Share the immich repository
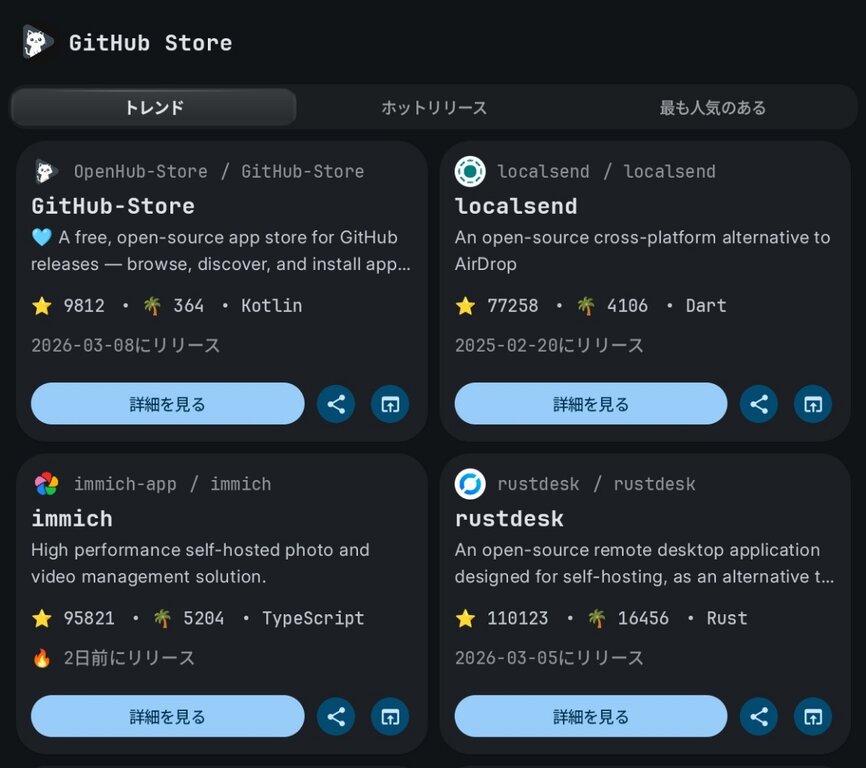The height and width of the screenshot is (768, 866). coord(336,716)
